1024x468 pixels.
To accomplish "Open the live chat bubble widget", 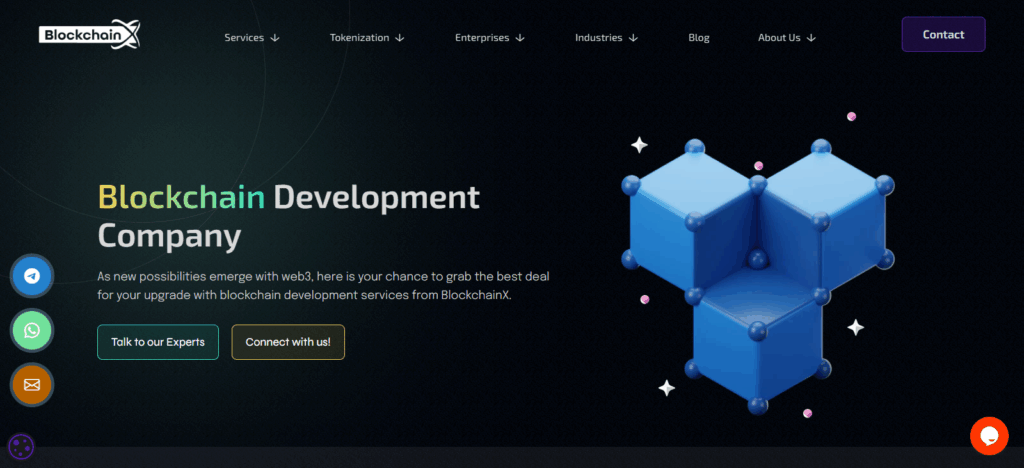I will [x=988, y=436].
